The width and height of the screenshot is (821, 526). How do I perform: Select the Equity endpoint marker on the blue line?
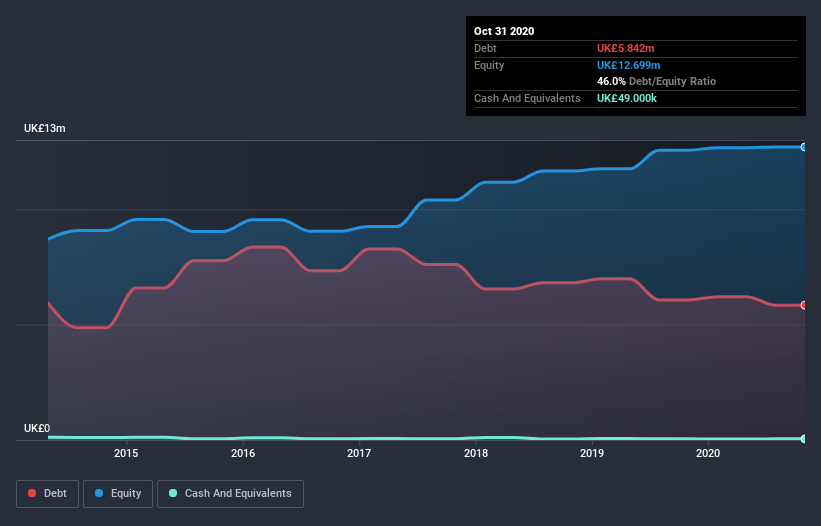[x=804, y=147]
